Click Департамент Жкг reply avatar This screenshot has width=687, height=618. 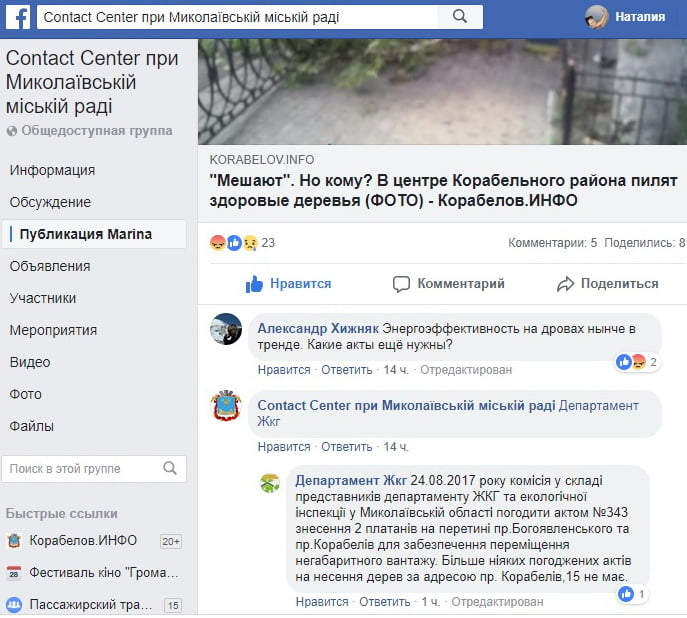click(270, 483)
